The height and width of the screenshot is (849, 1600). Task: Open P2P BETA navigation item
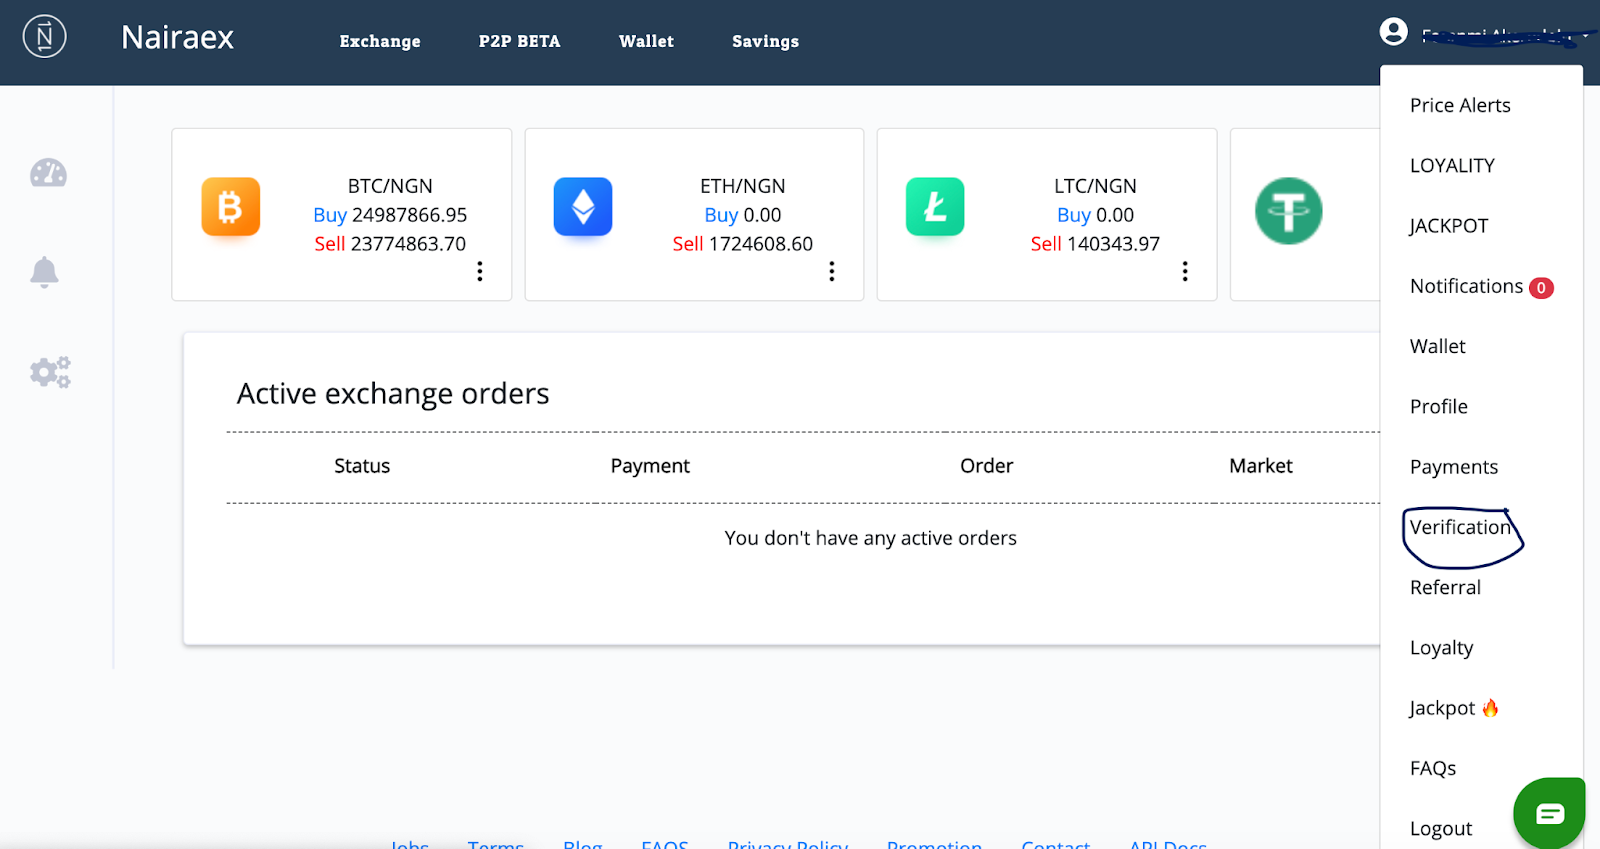click(x=519, y=41)
